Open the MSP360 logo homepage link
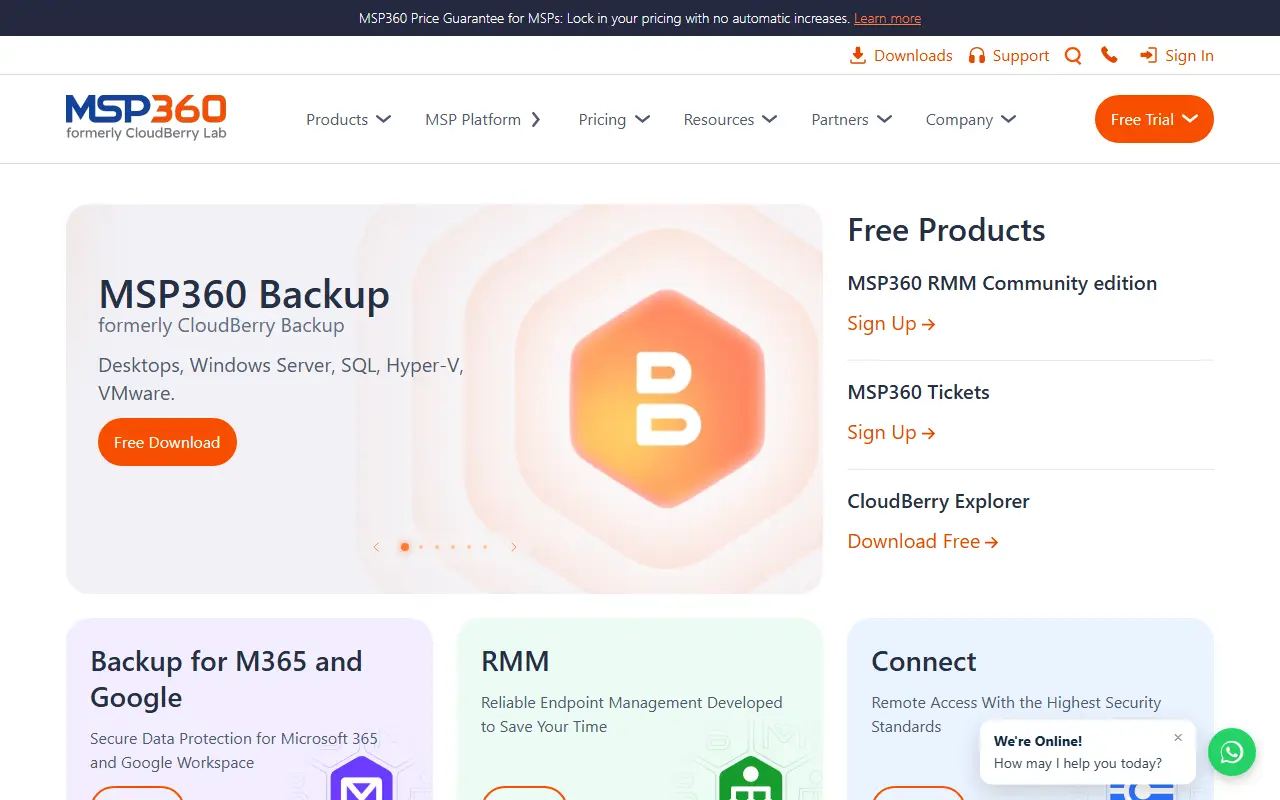1280x800 pixels. coord(146,117)
